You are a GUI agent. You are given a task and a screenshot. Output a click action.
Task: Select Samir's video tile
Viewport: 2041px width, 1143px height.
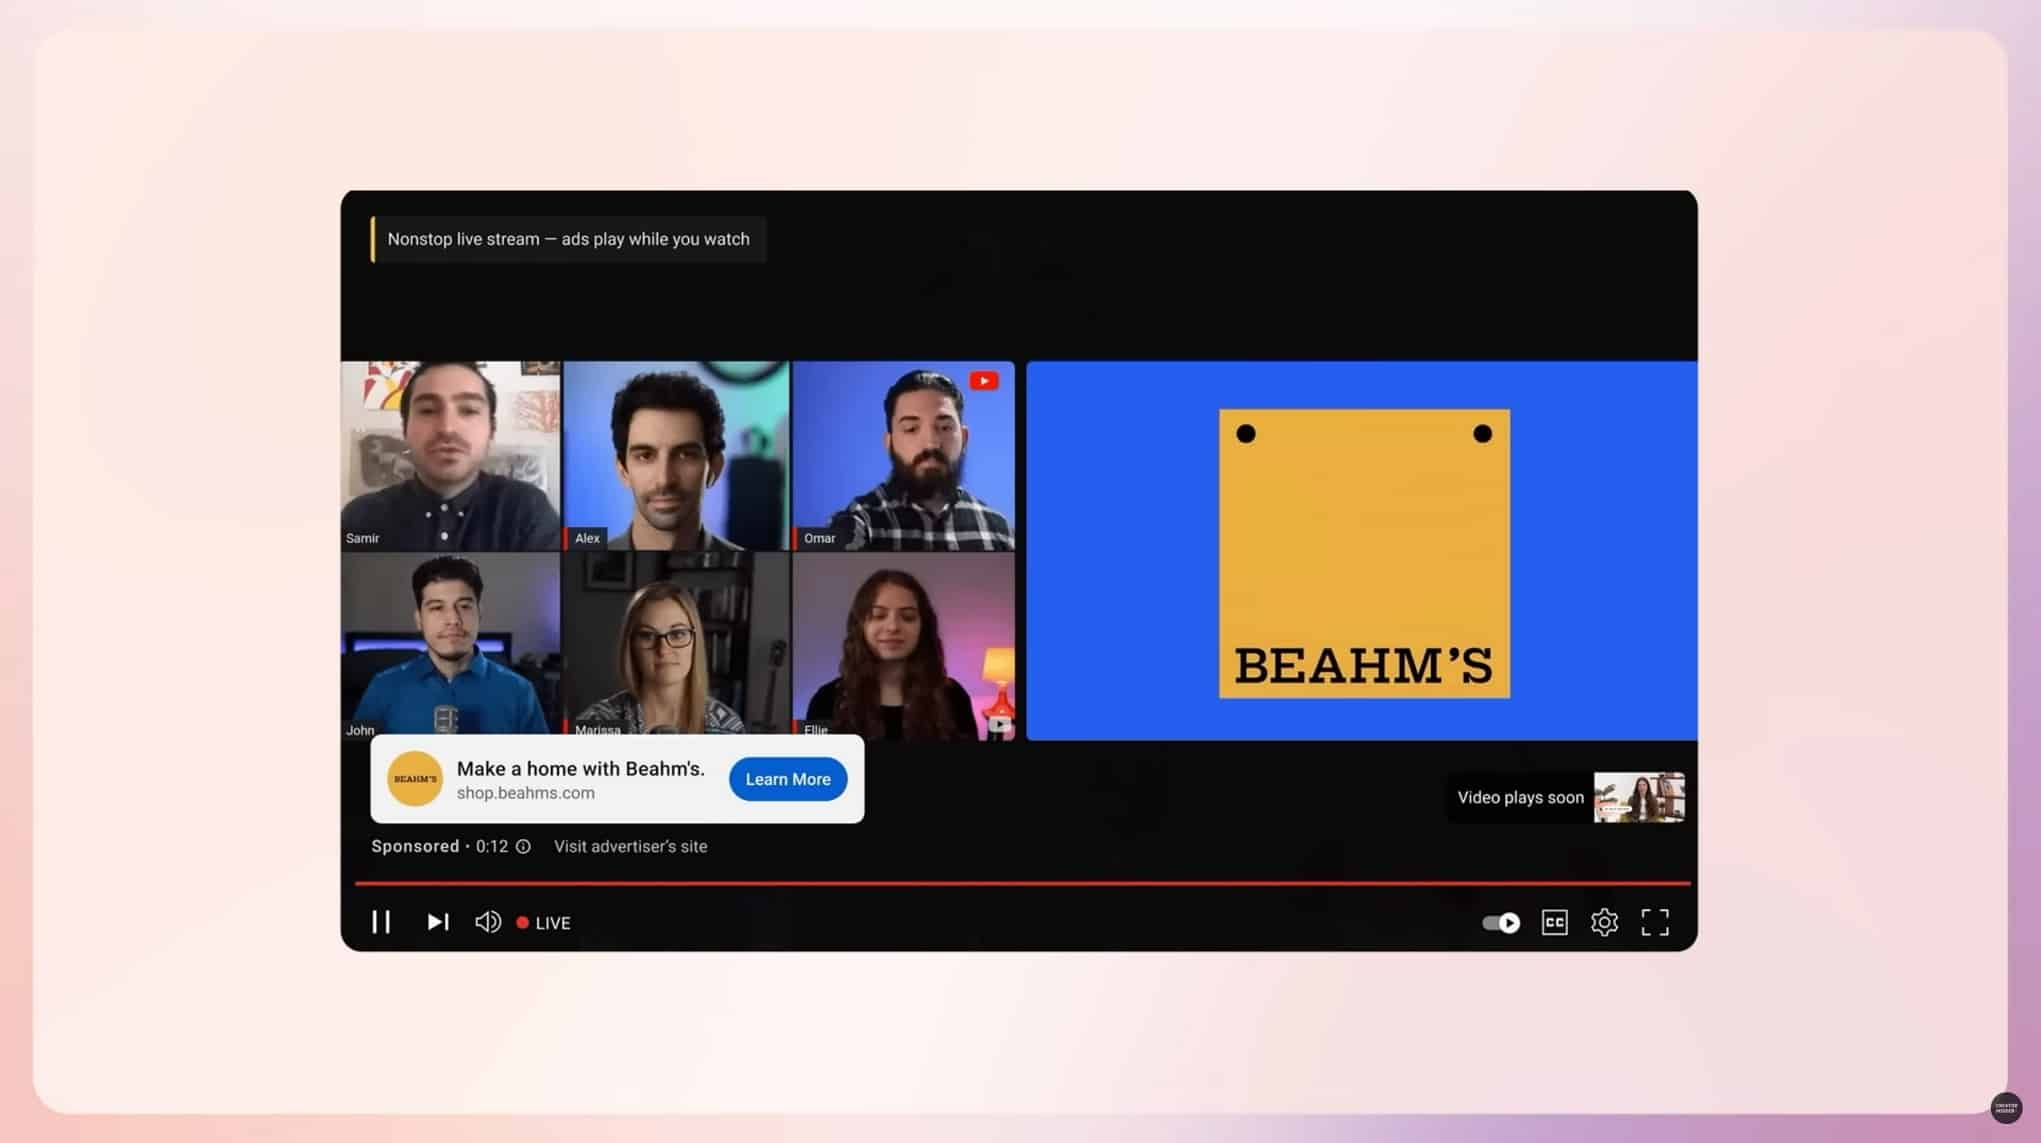click(x=450, y=455)
